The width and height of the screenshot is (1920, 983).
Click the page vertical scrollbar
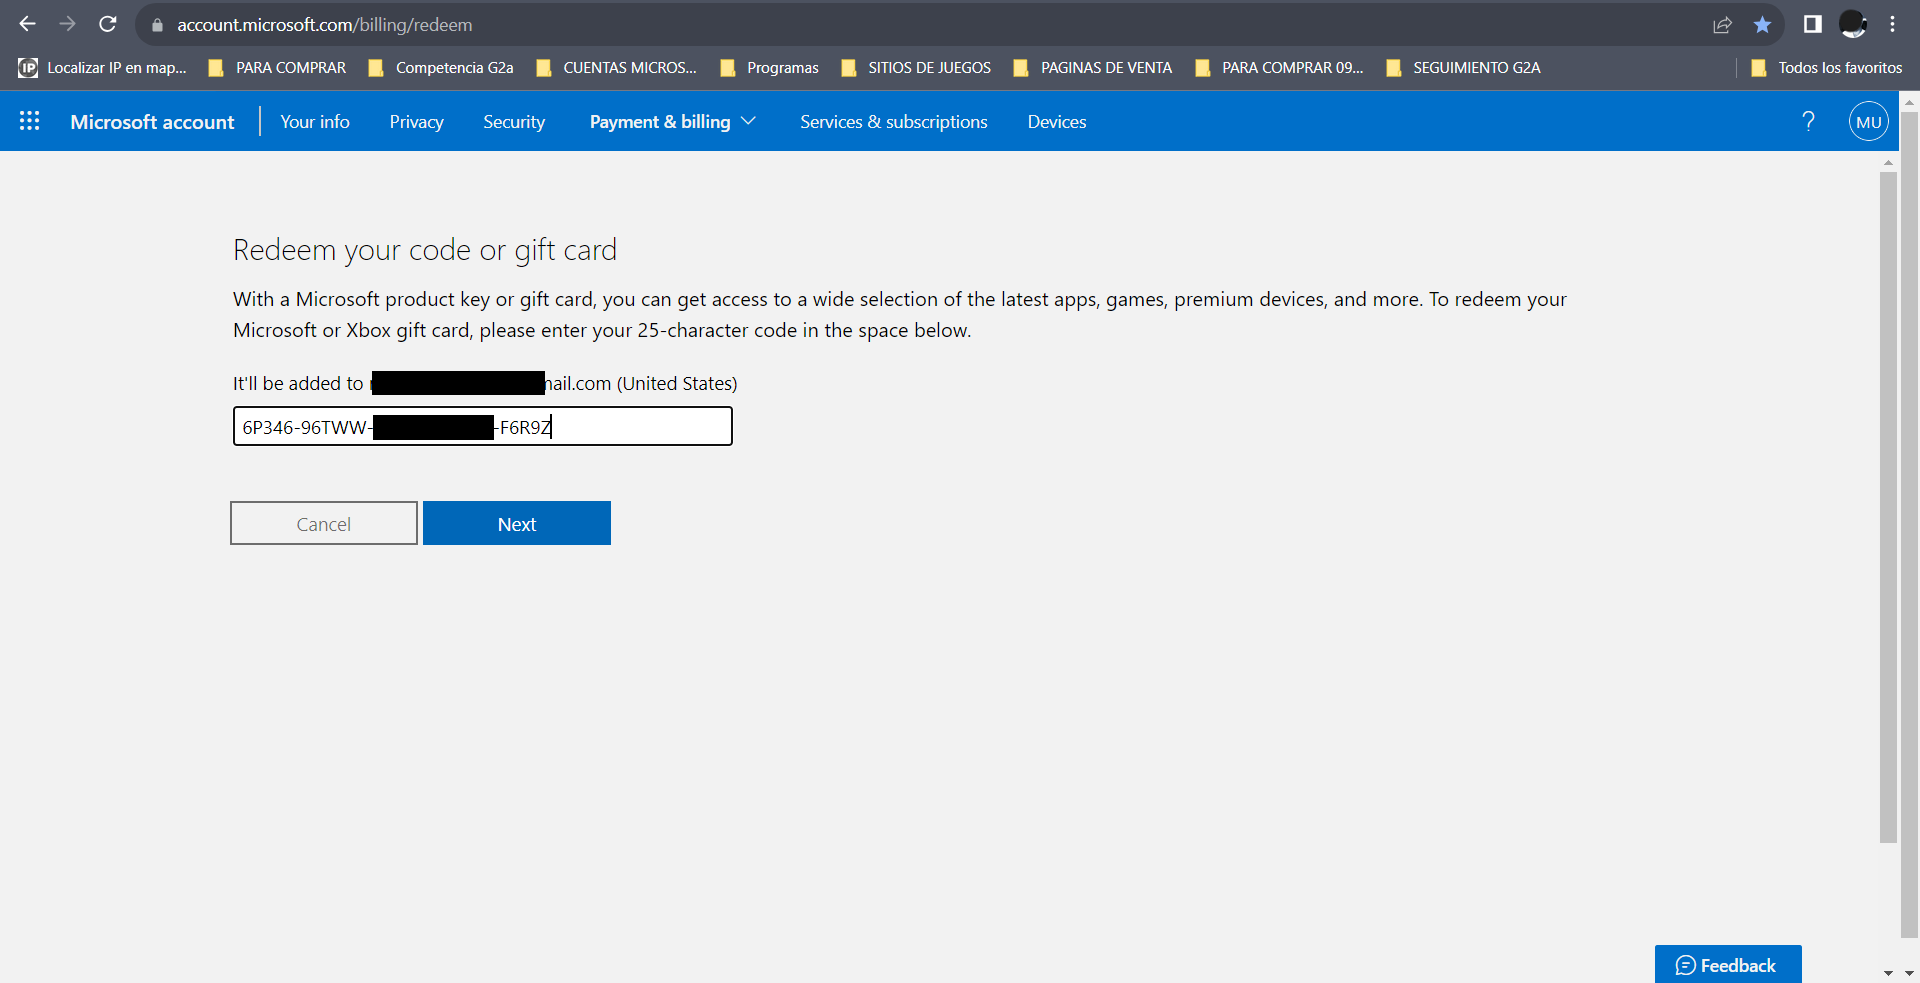coord(1888,500)
